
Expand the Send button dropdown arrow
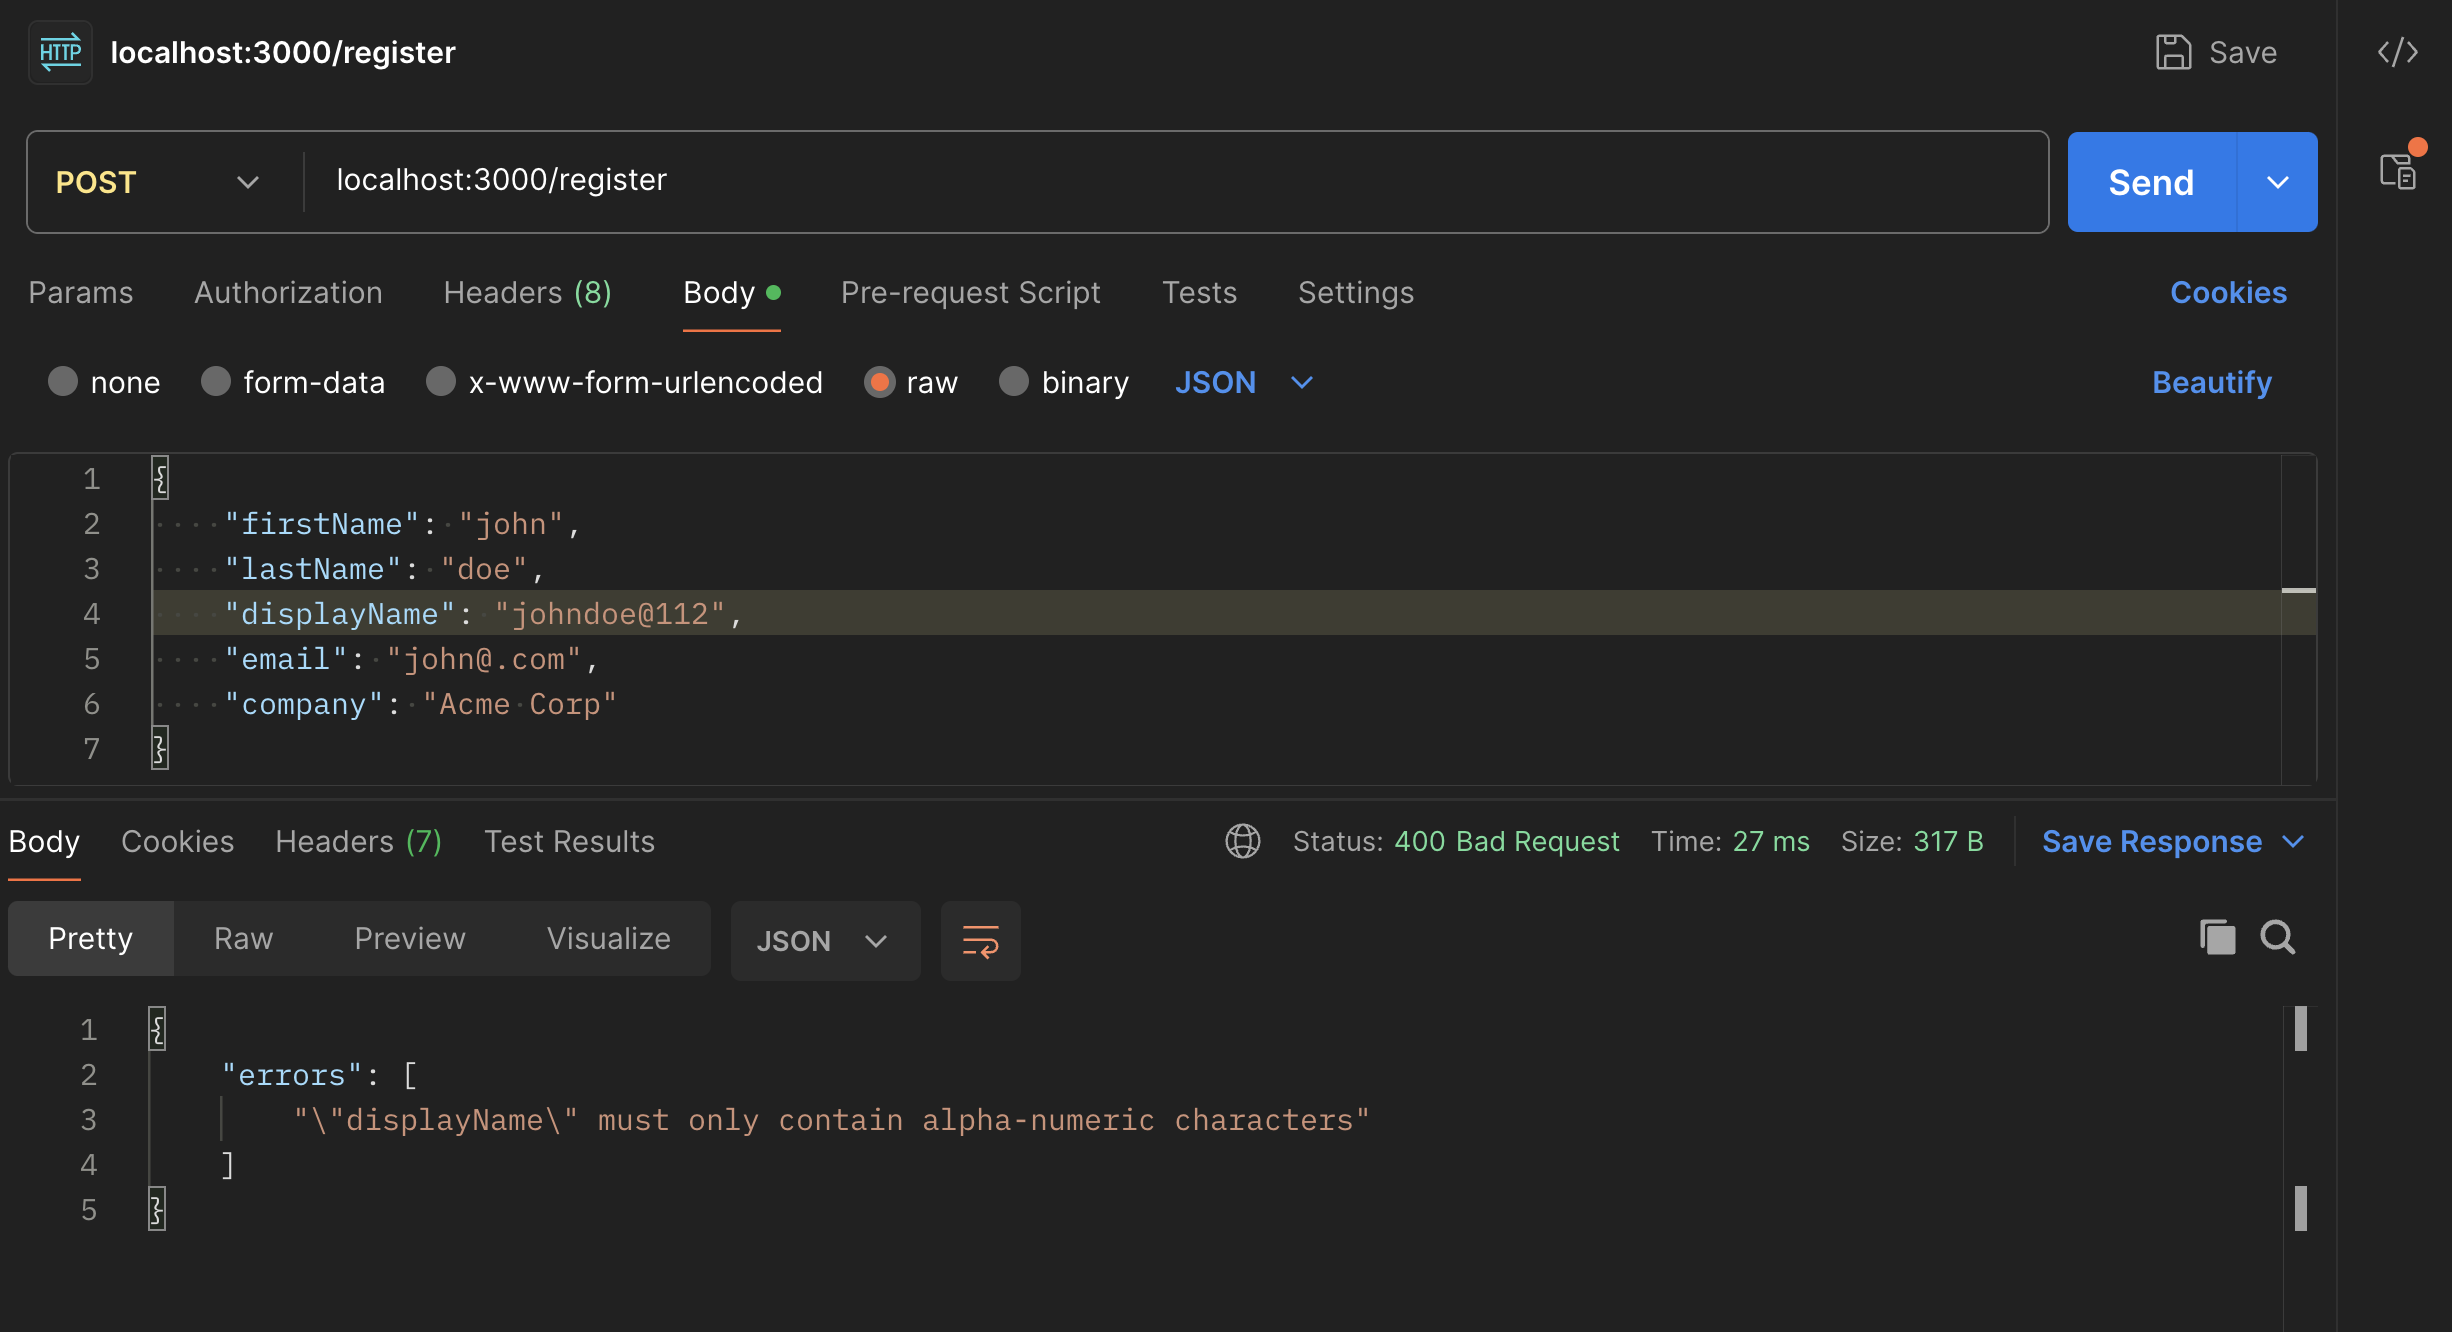pos(2278,182)
